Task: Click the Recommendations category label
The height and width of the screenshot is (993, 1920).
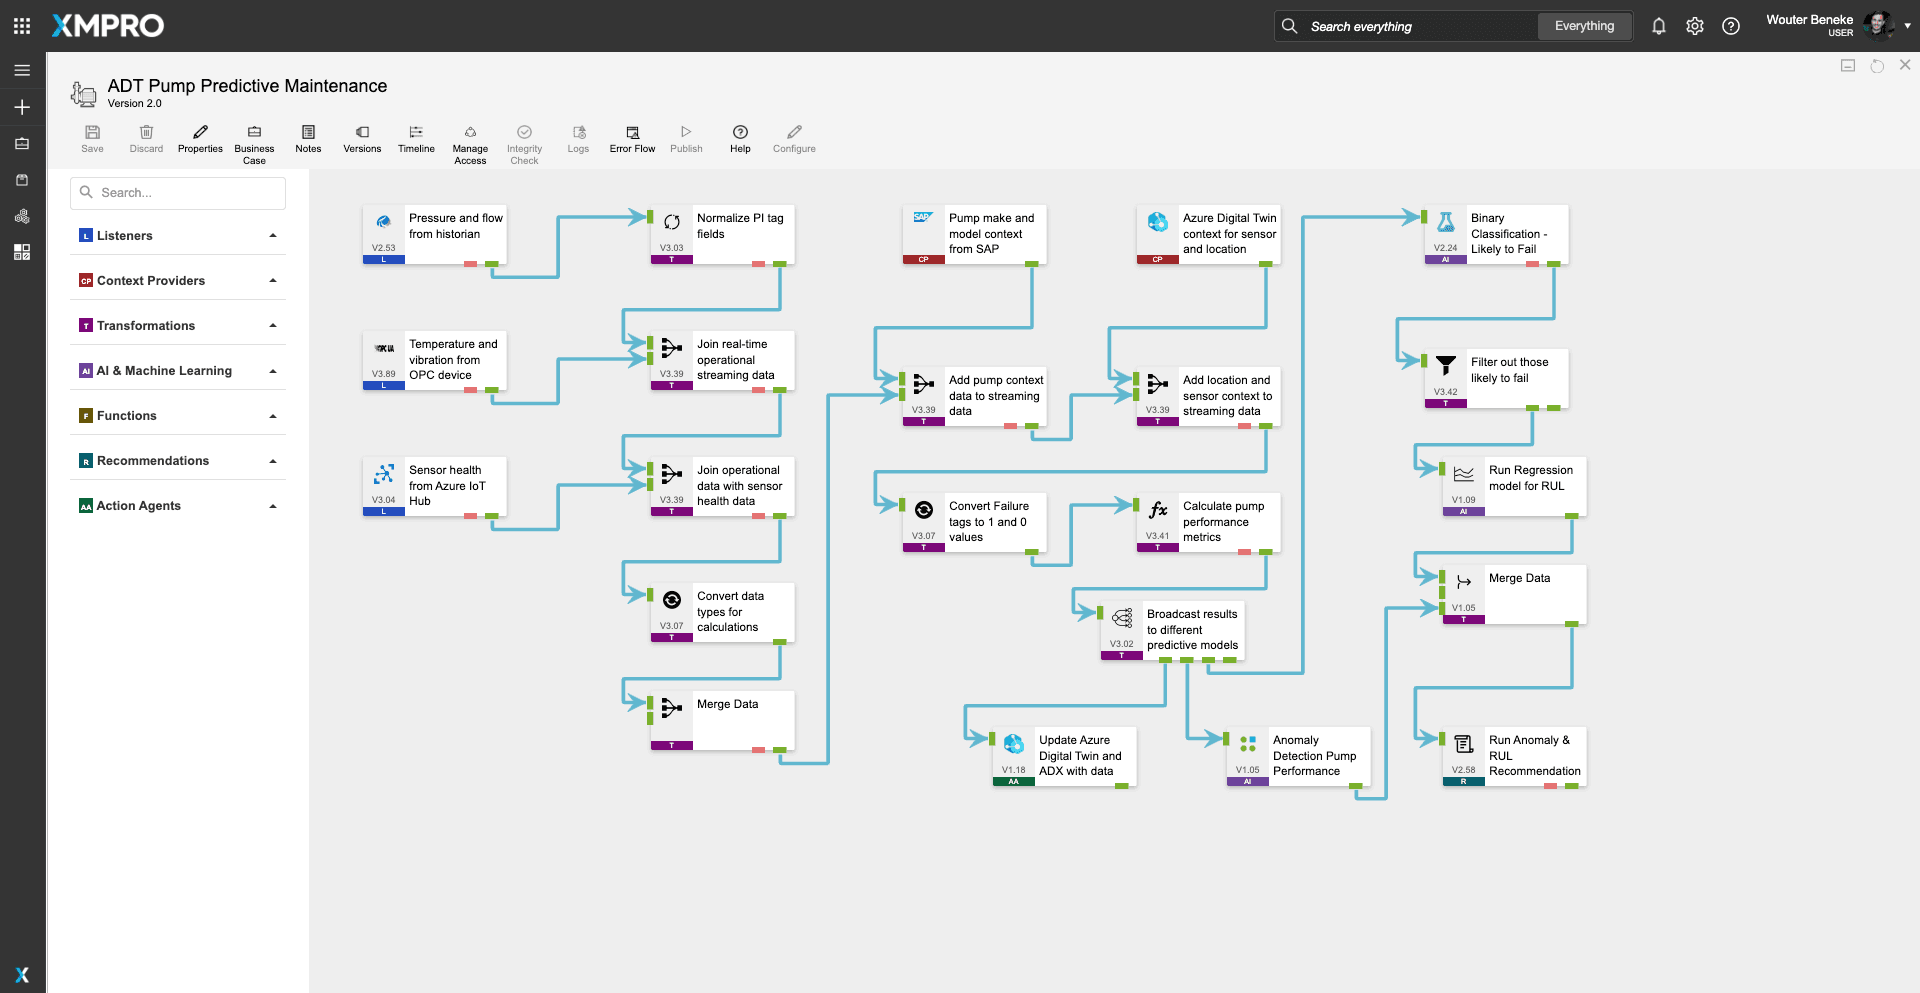Action: [152, 461]
